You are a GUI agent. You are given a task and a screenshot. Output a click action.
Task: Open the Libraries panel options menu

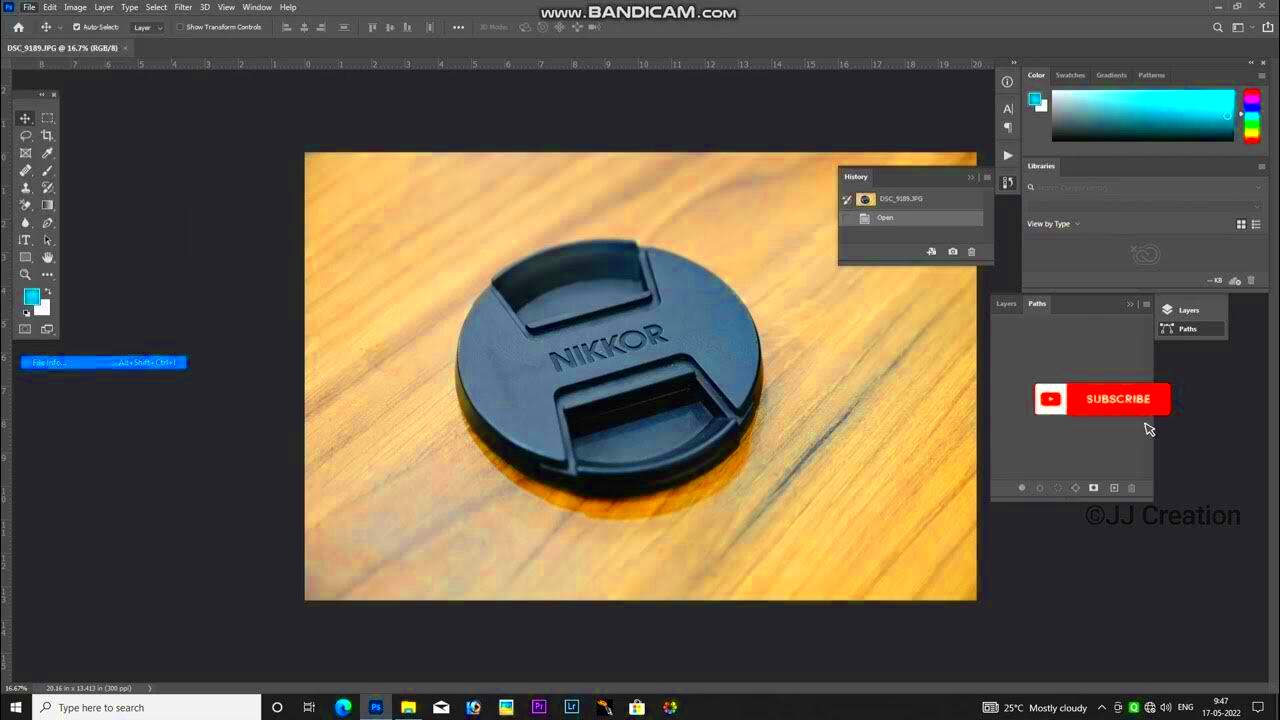click(1262, 166)
